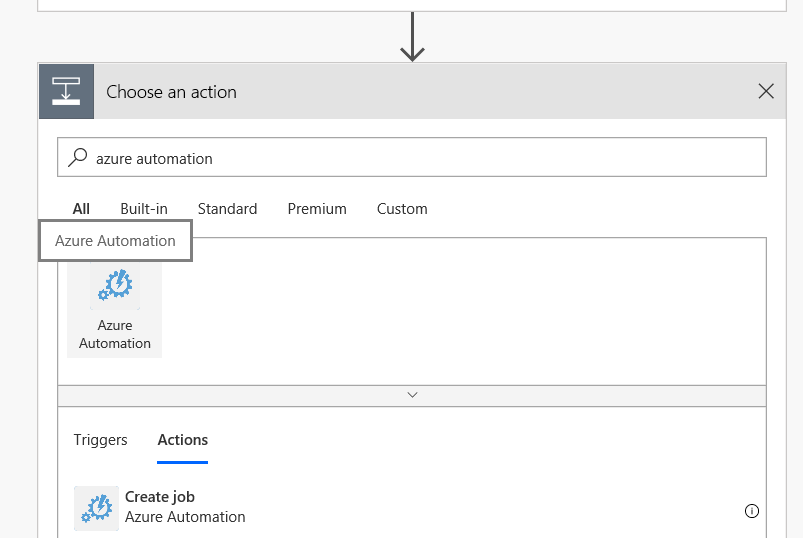Select the All filter tab
The image size is (803, 538).
tap(81, 209)
